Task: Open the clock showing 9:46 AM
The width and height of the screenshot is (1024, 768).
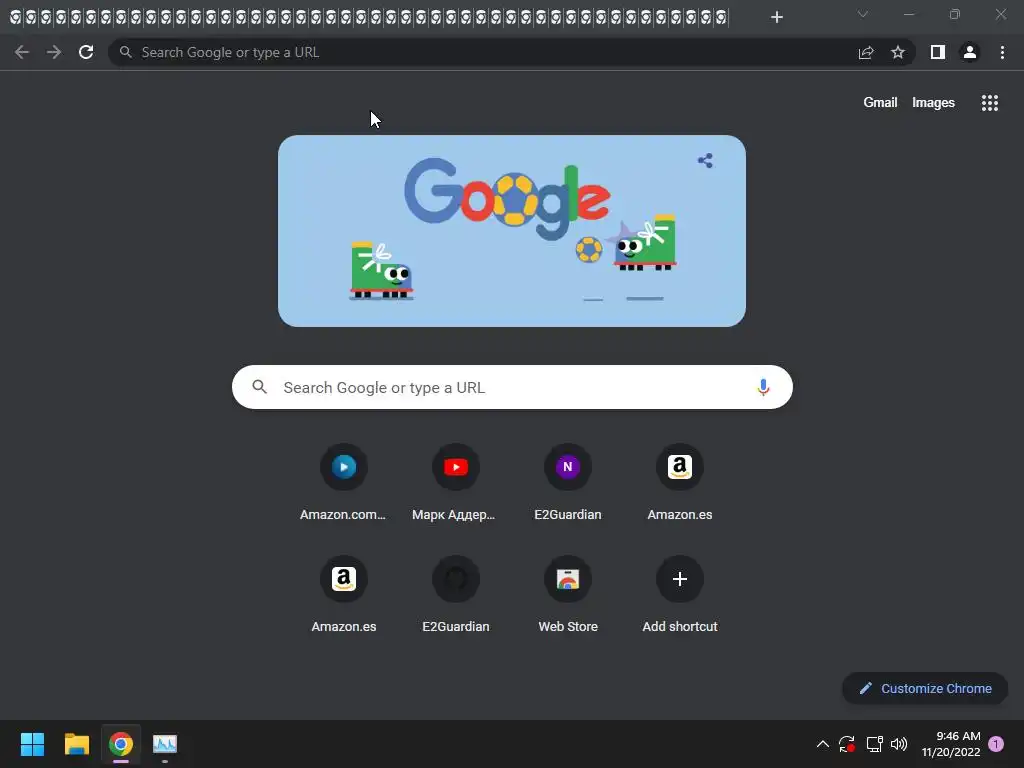Action: point(951,744)
